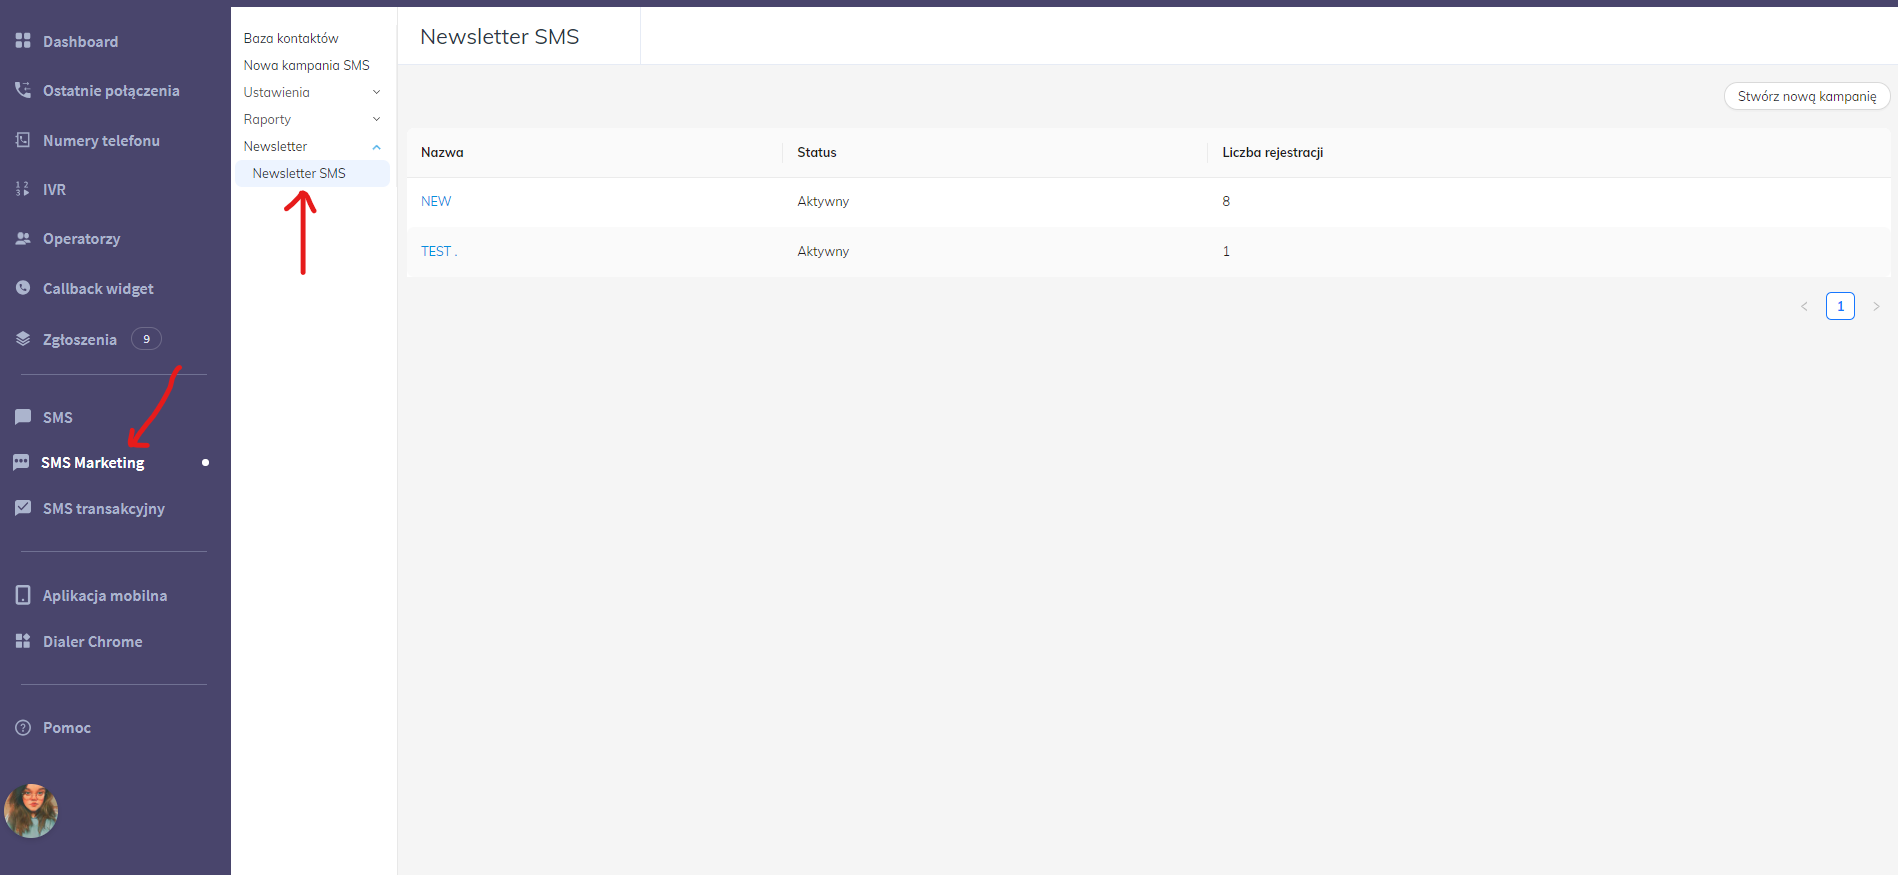Click the IVR icon in sidebar
This screenshot has width=1898, height=875.
pyautogui.click(x=23, y=189)
